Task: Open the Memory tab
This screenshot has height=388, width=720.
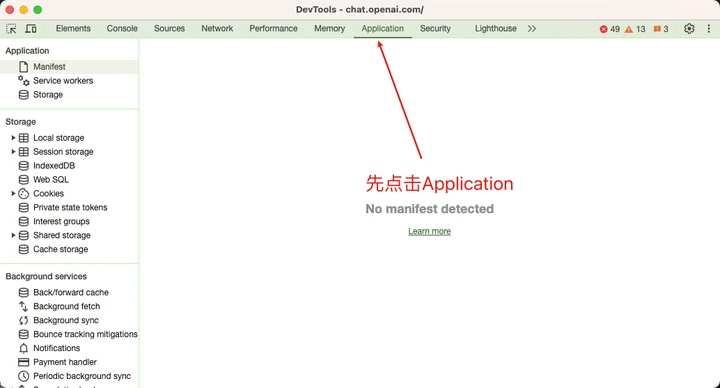Action: (329, 28)
